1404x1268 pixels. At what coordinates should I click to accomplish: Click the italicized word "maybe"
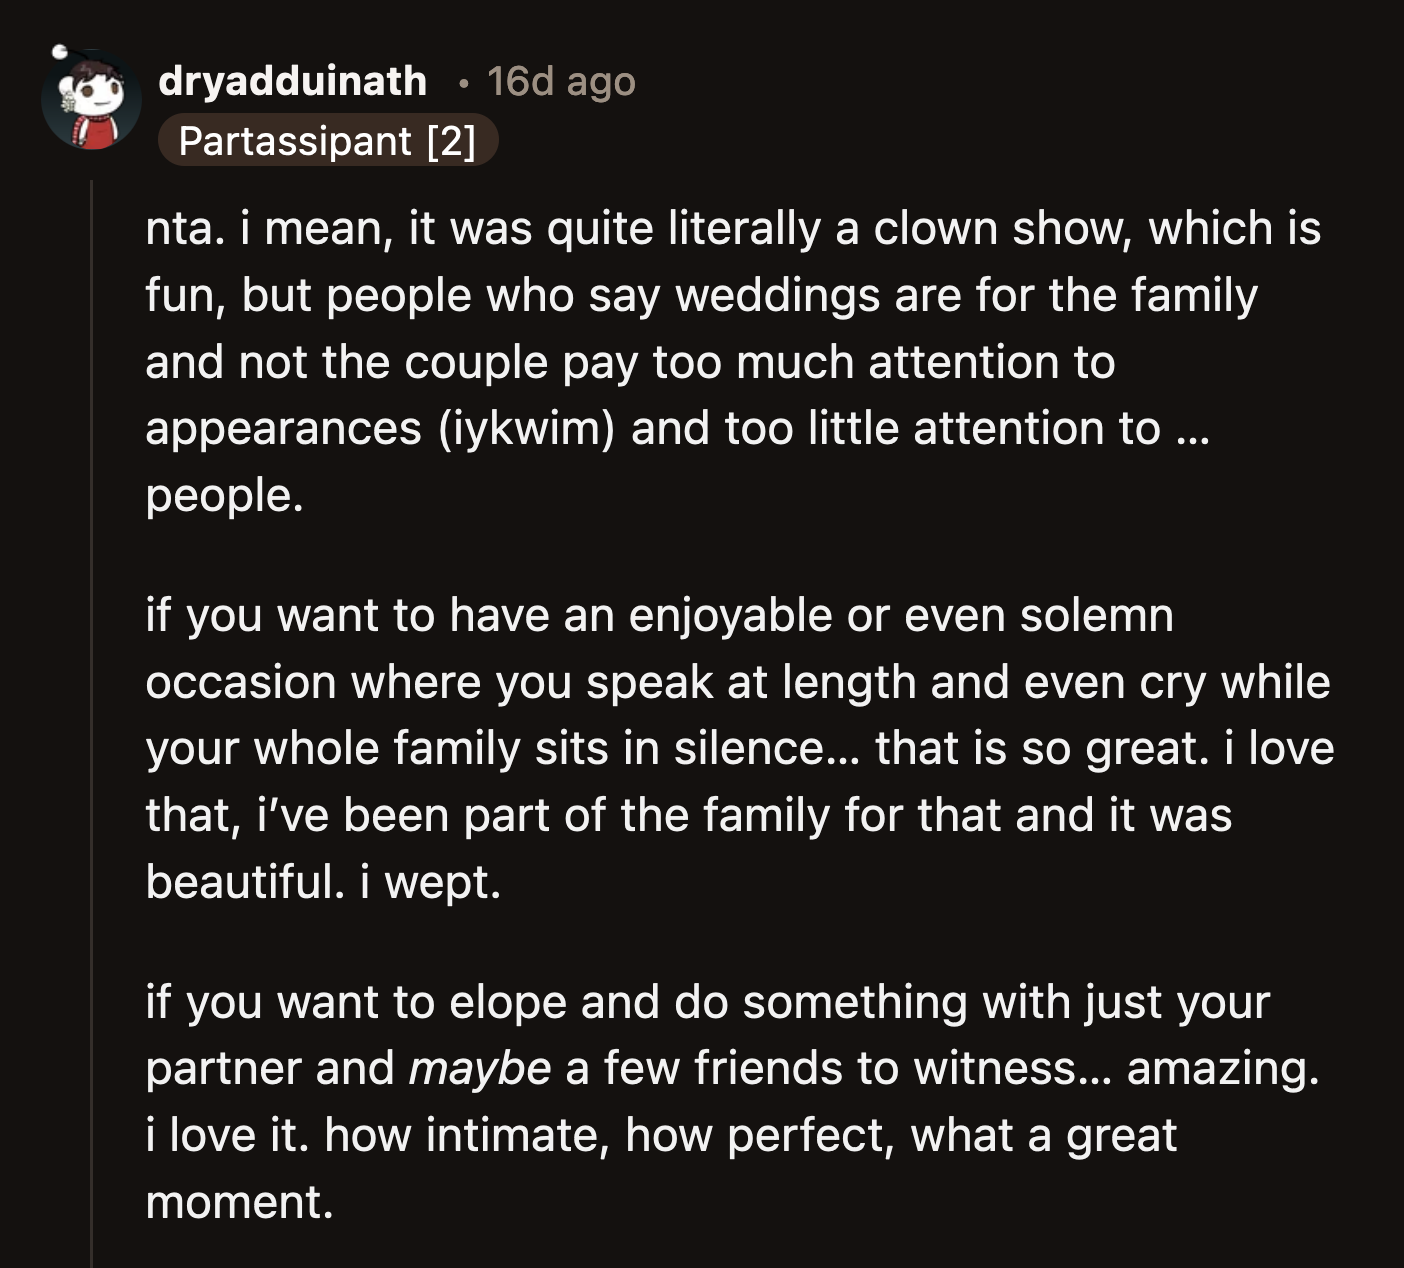pos(479,1068)
